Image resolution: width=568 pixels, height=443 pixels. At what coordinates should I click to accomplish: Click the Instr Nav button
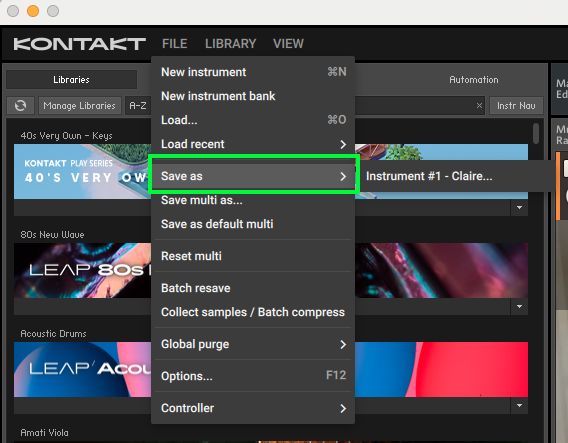tap(516, 105)
